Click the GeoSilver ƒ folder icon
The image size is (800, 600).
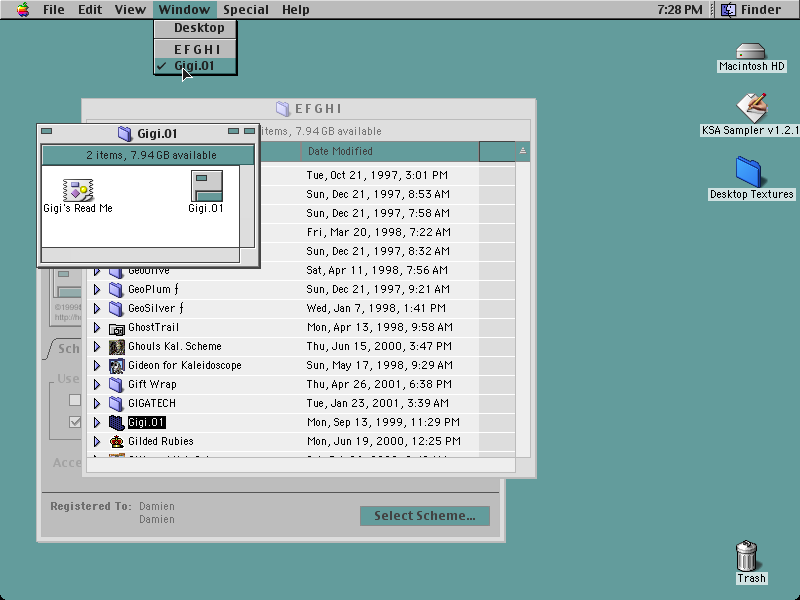point(116,309)
